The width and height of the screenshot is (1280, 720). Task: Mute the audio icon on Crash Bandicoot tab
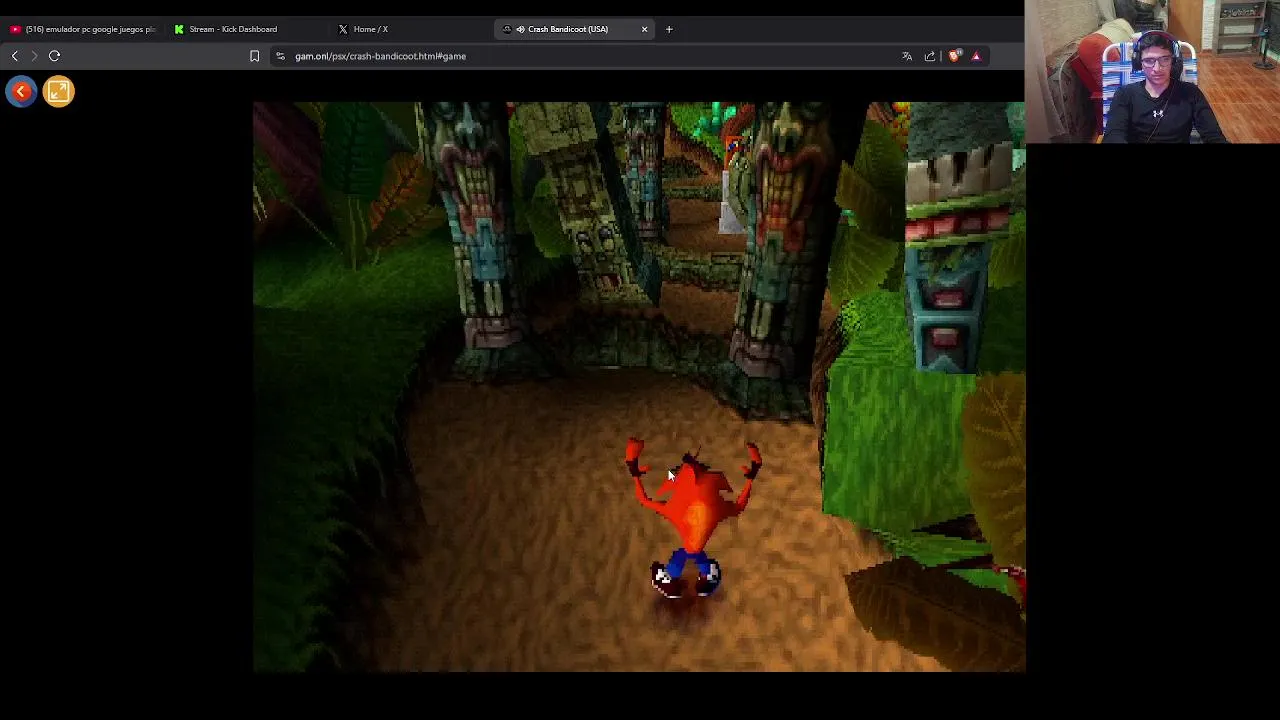[520, 29]
